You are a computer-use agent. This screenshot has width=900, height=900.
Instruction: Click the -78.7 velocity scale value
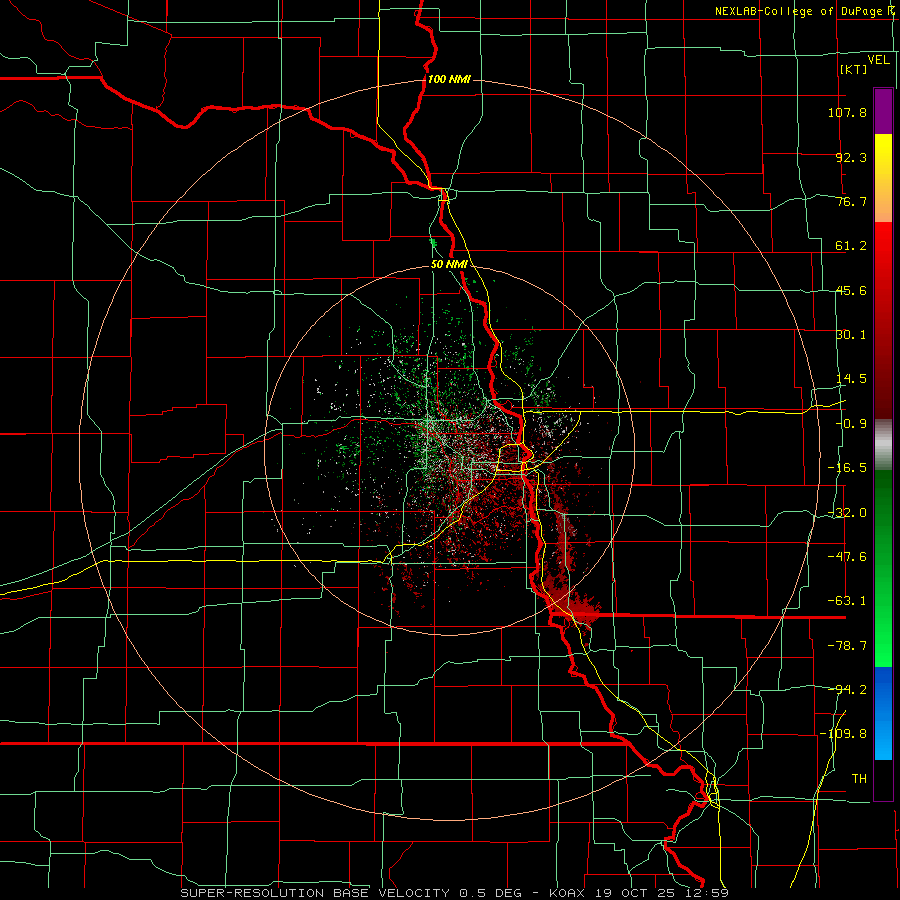(847, 646)
